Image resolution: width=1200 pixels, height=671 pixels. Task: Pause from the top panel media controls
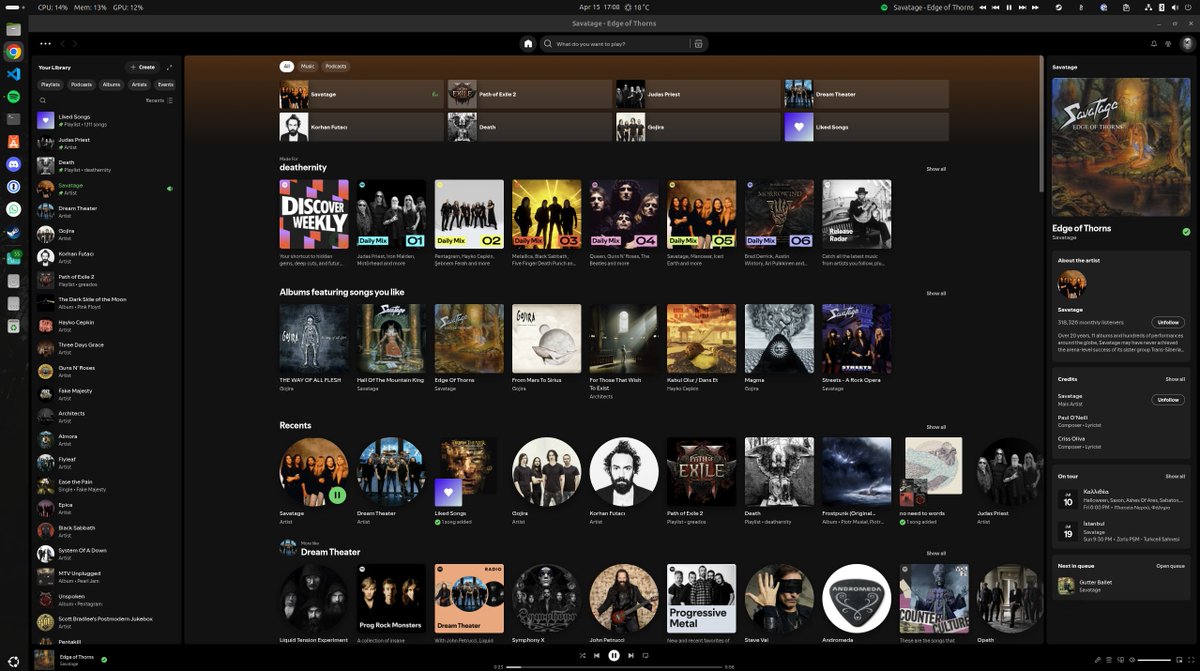click(1008, 7)
